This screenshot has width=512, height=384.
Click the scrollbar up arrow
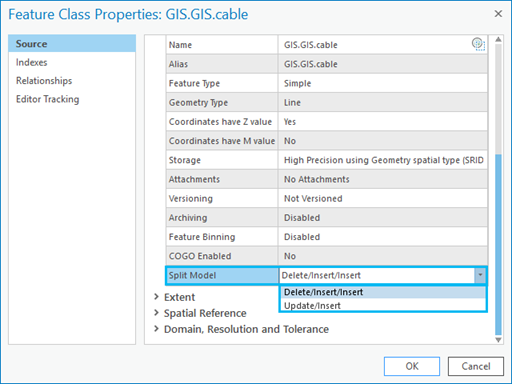click(498, 39)
